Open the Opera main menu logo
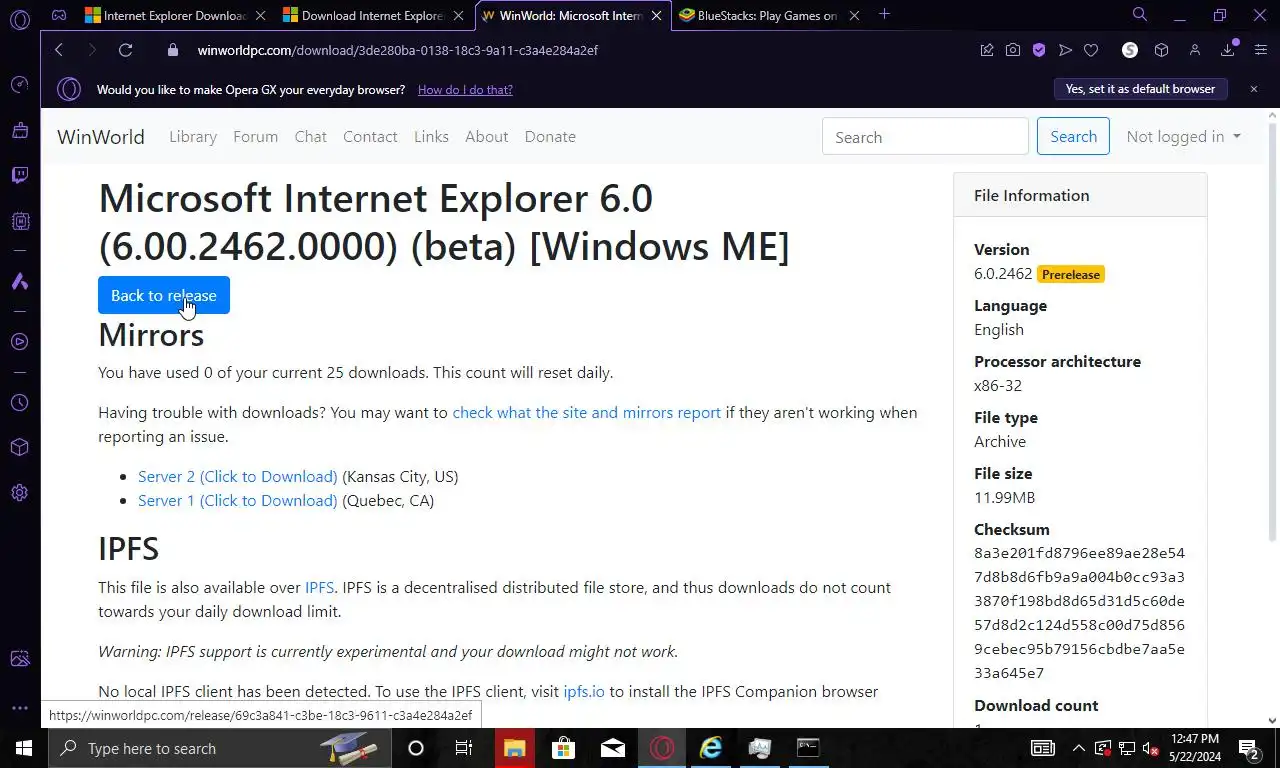 point(19,18)
